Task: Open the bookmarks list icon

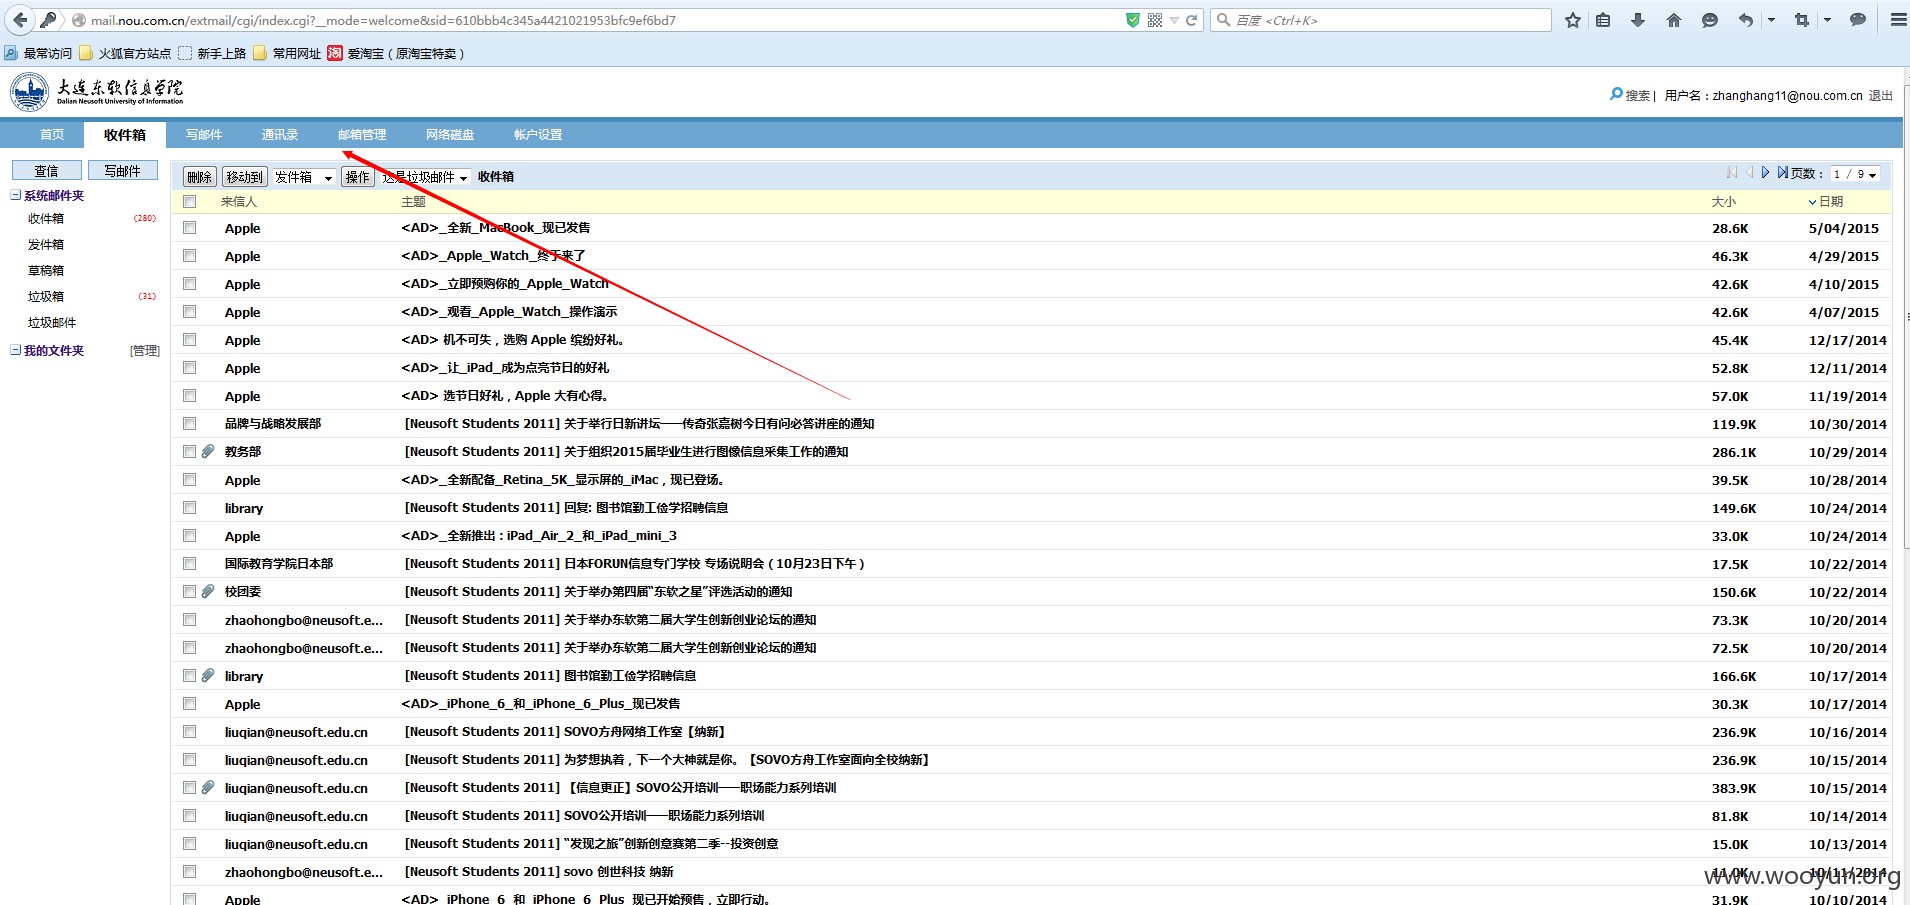Action: coord(1603,20)
